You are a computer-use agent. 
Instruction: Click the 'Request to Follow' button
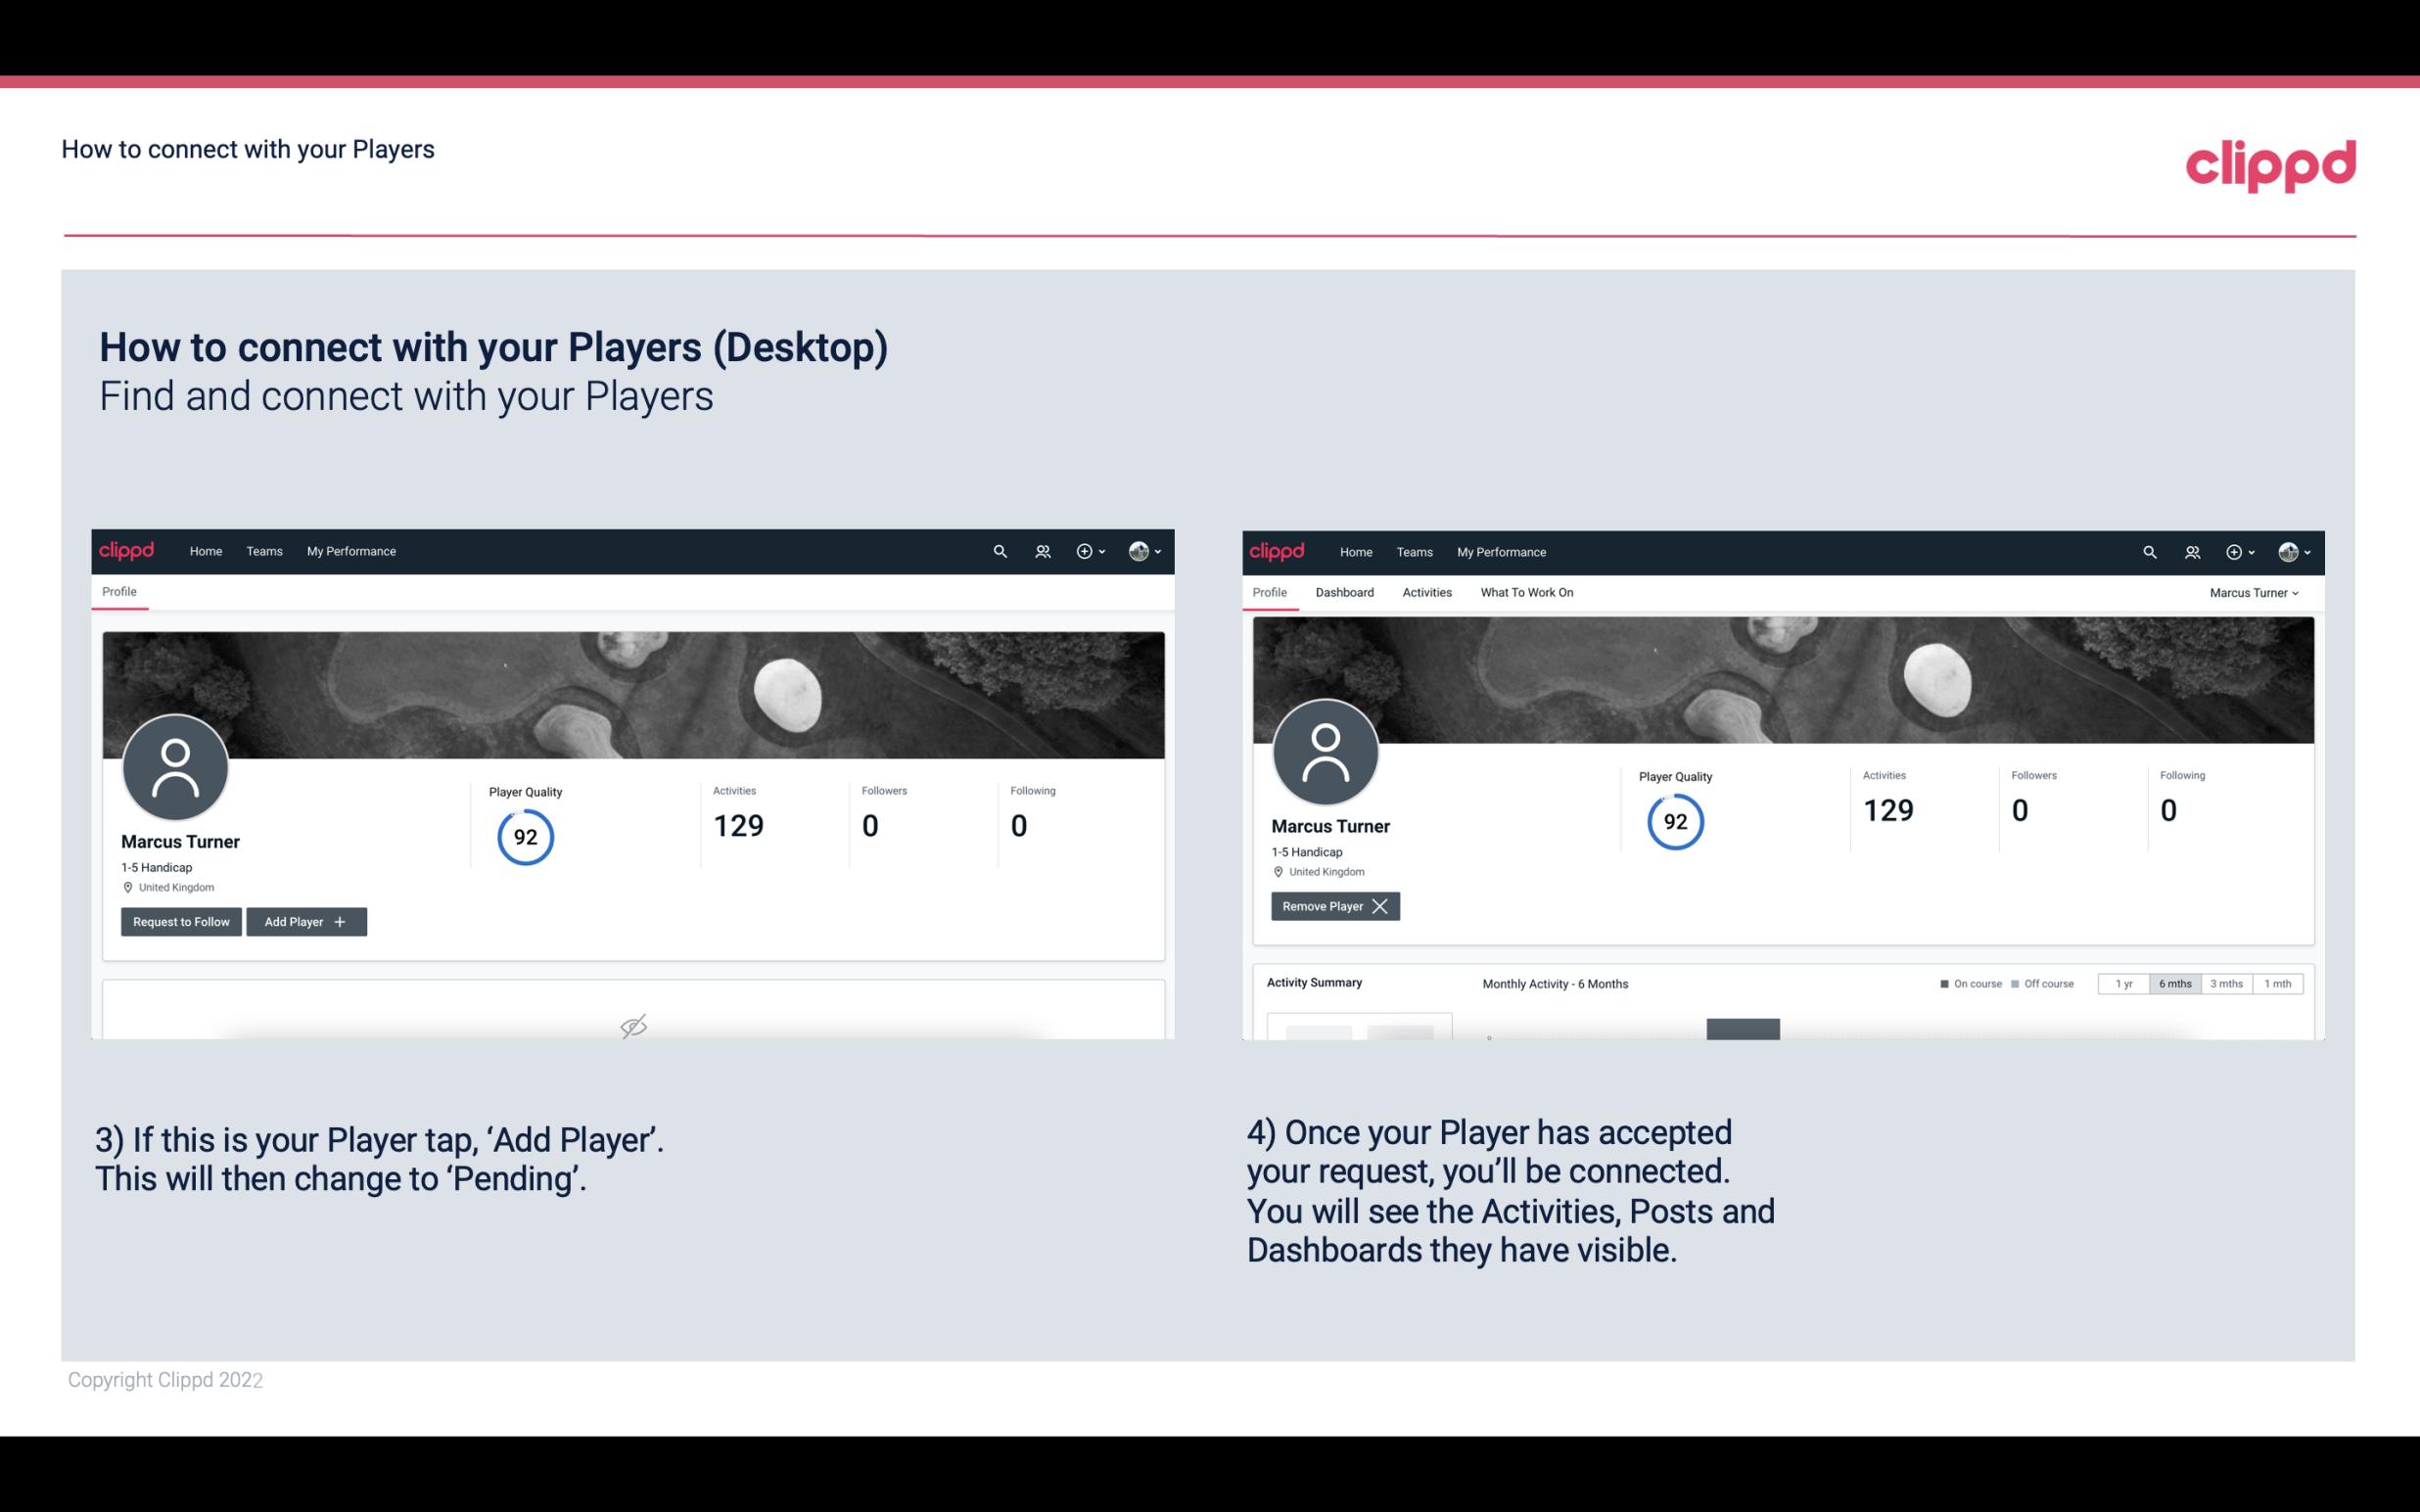(179, 920)
